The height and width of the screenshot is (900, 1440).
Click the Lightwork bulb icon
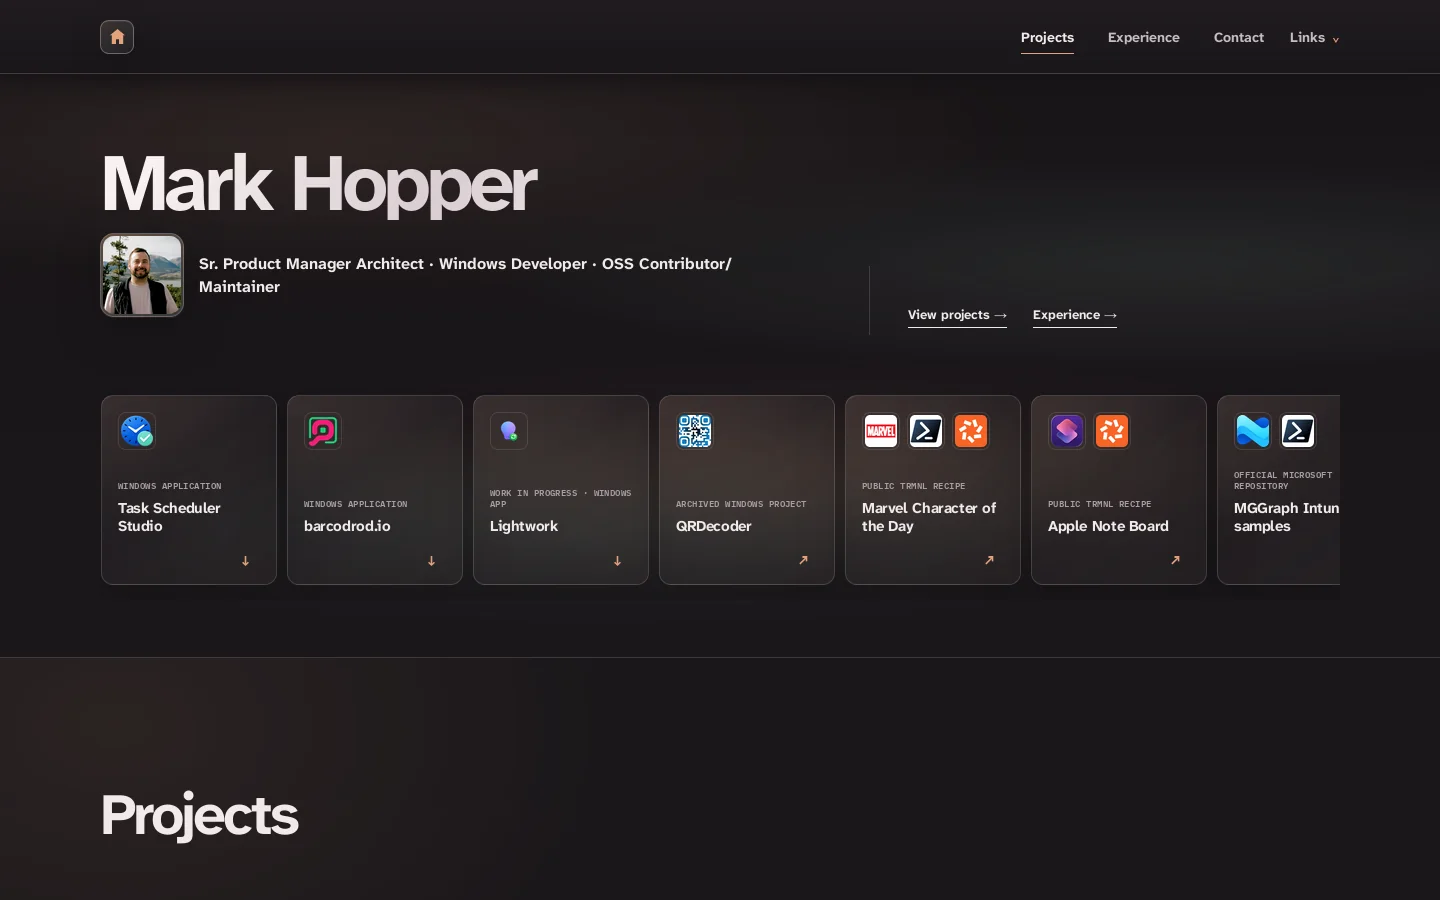[509, 431]
